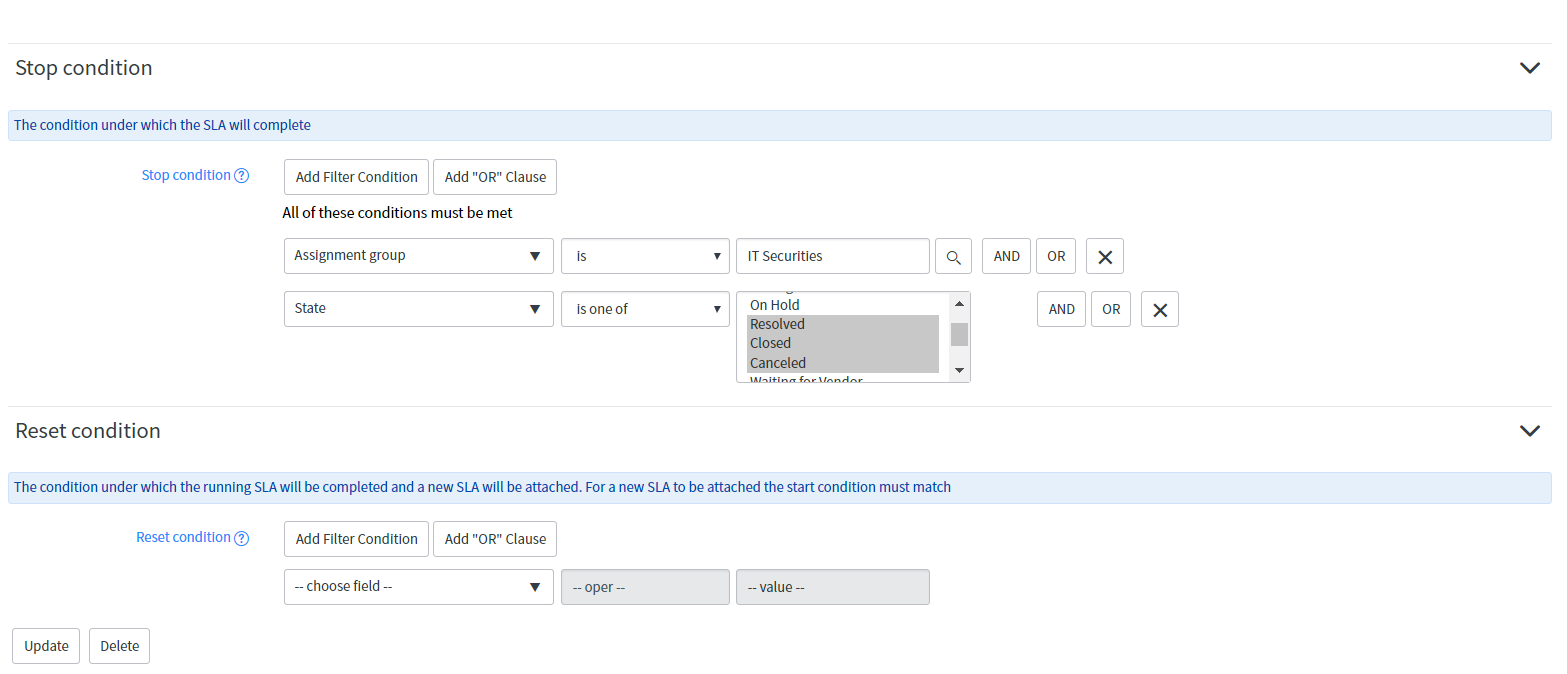Viewport: 1567px width, 674px height.
Task: Click the SLA will complete info banner
Action: click(780, 125)
